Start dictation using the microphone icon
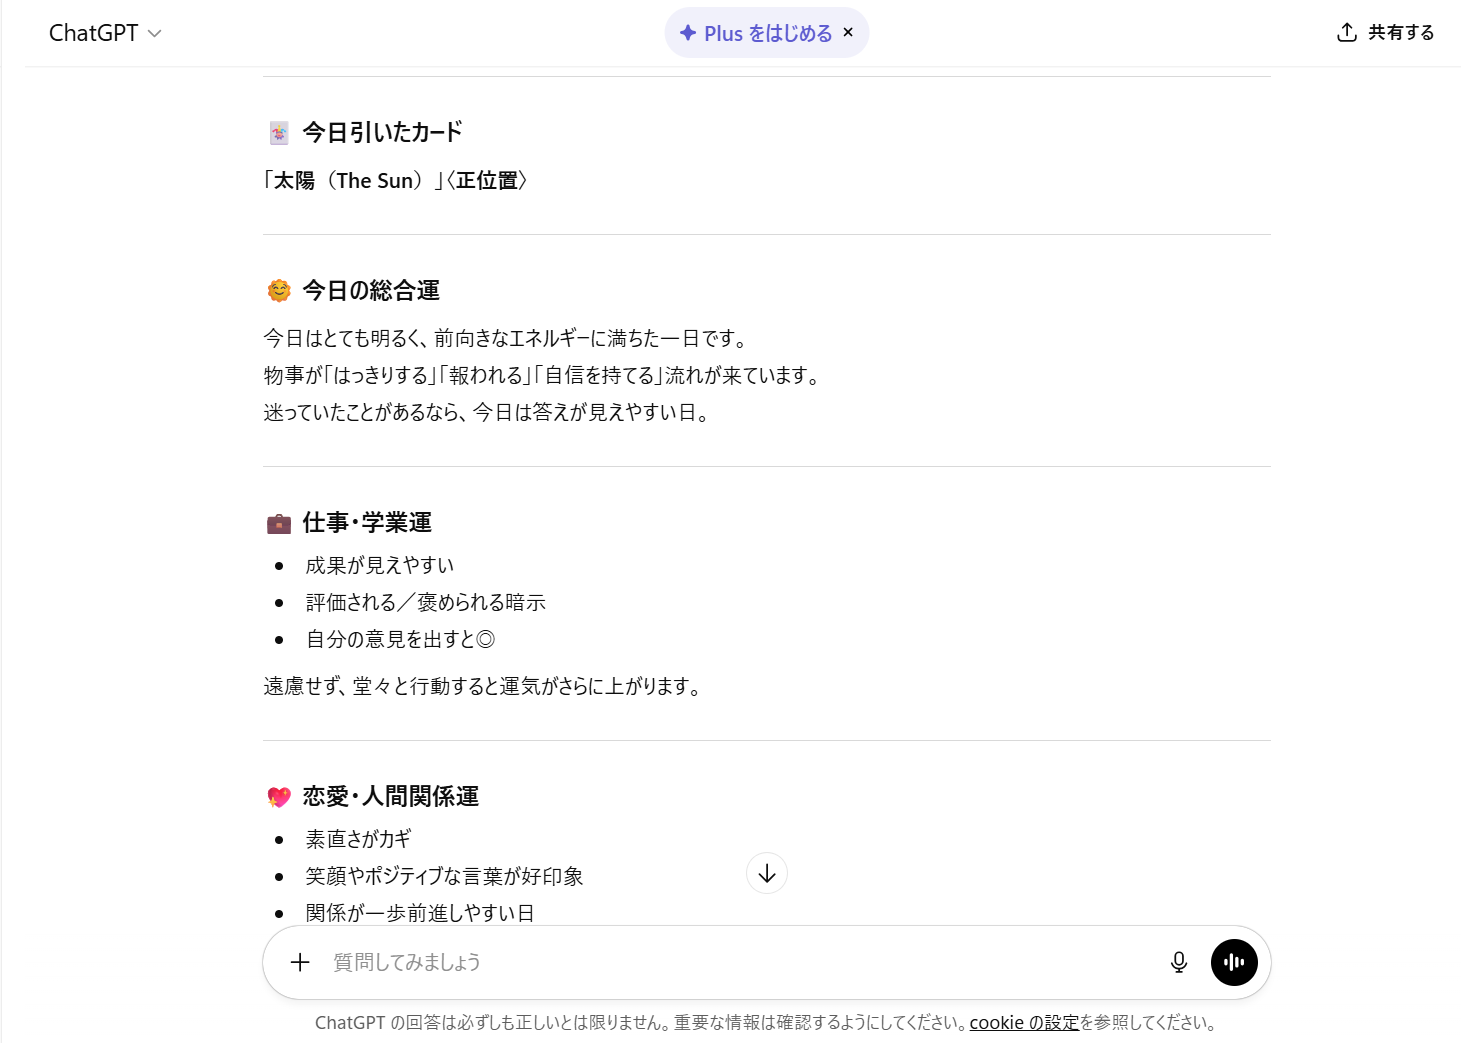 [1178, 962]
